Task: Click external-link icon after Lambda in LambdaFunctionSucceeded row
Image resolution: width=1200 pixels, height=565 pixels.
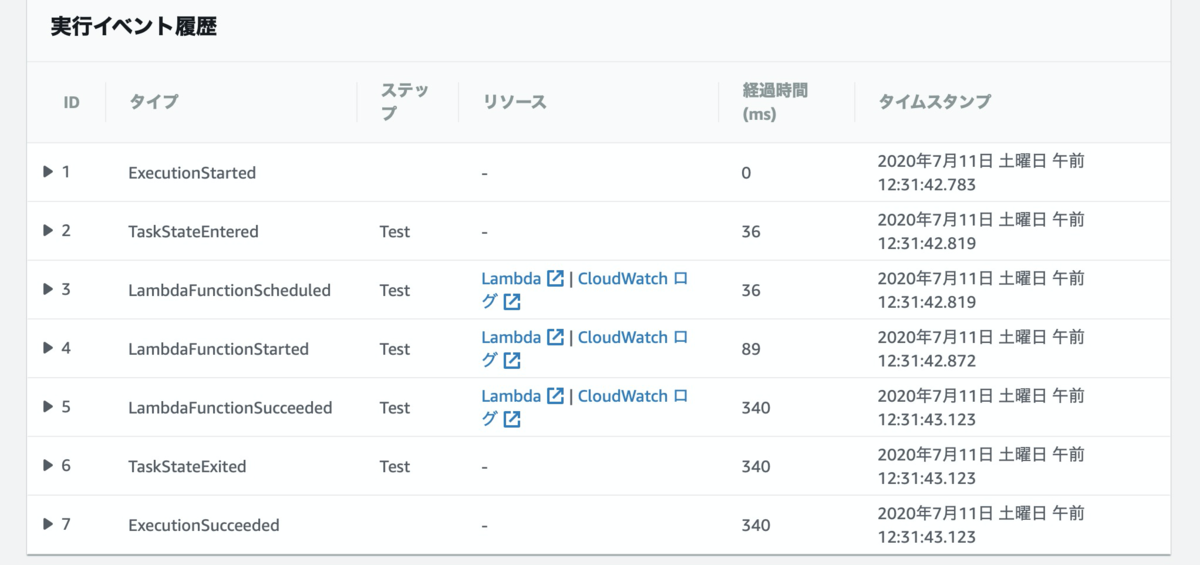Action: [555, 396]
